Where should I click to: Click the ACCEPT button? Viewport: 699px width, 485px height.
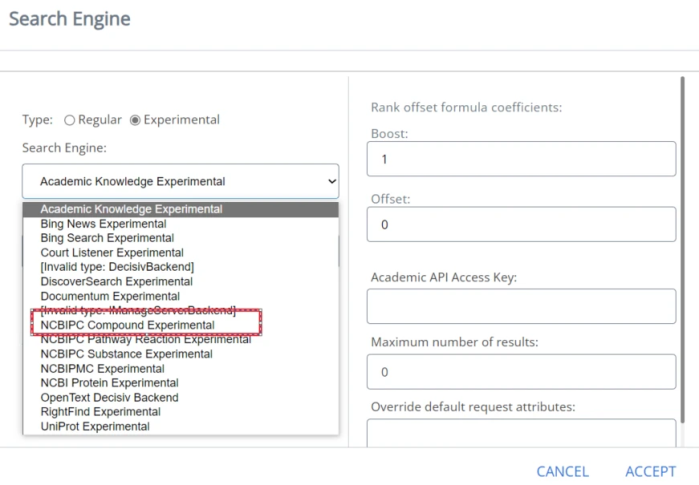pyautogui.click(x=650, y=472)
